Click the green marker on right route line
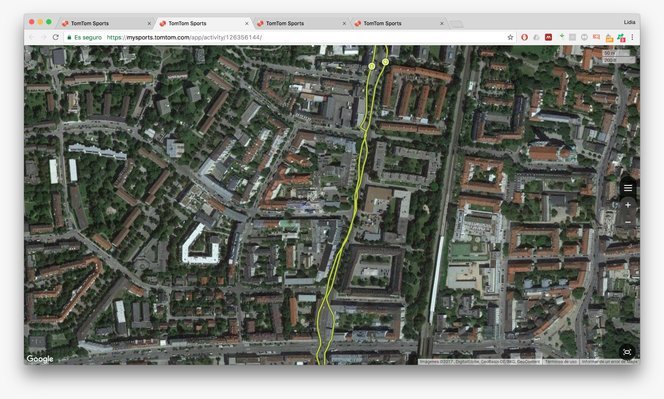The image size is (664, 399). [x=385, y=62]
